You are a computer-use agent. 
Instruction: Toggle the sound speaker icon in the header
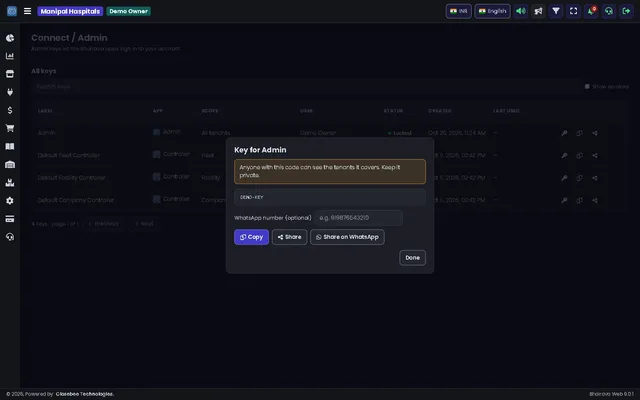[521, 11]
